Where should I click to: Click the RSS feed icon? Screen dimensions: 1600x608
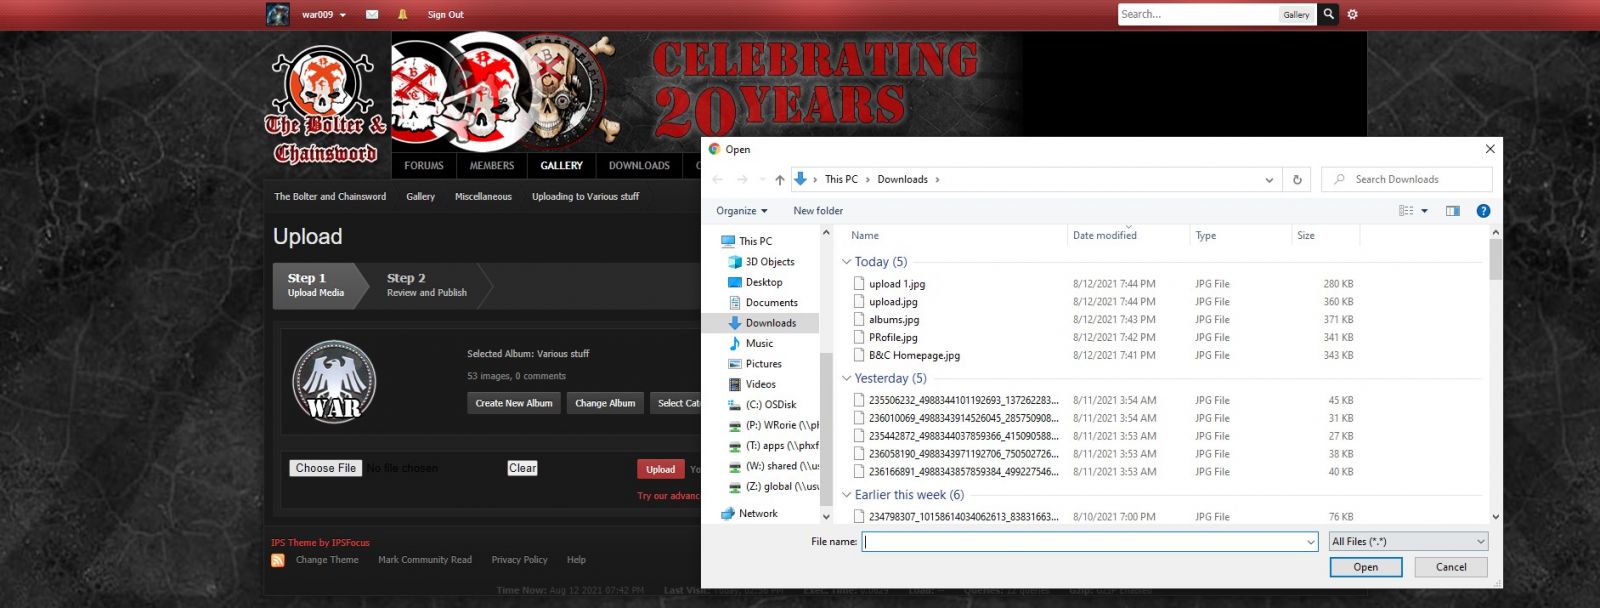(278, 560)
